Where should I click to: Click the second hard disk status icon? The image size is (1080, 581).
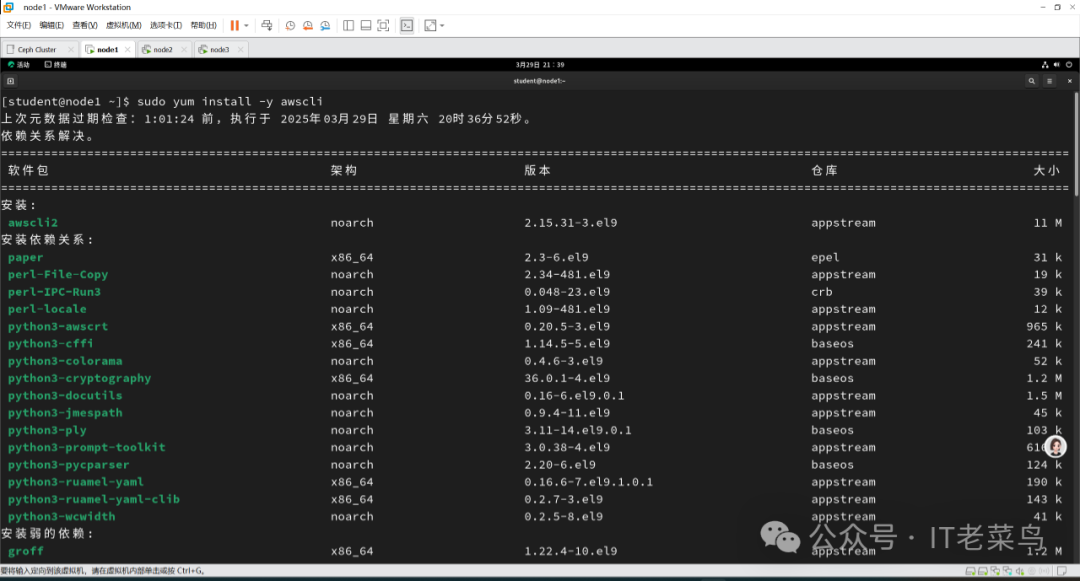click(983, 571)
